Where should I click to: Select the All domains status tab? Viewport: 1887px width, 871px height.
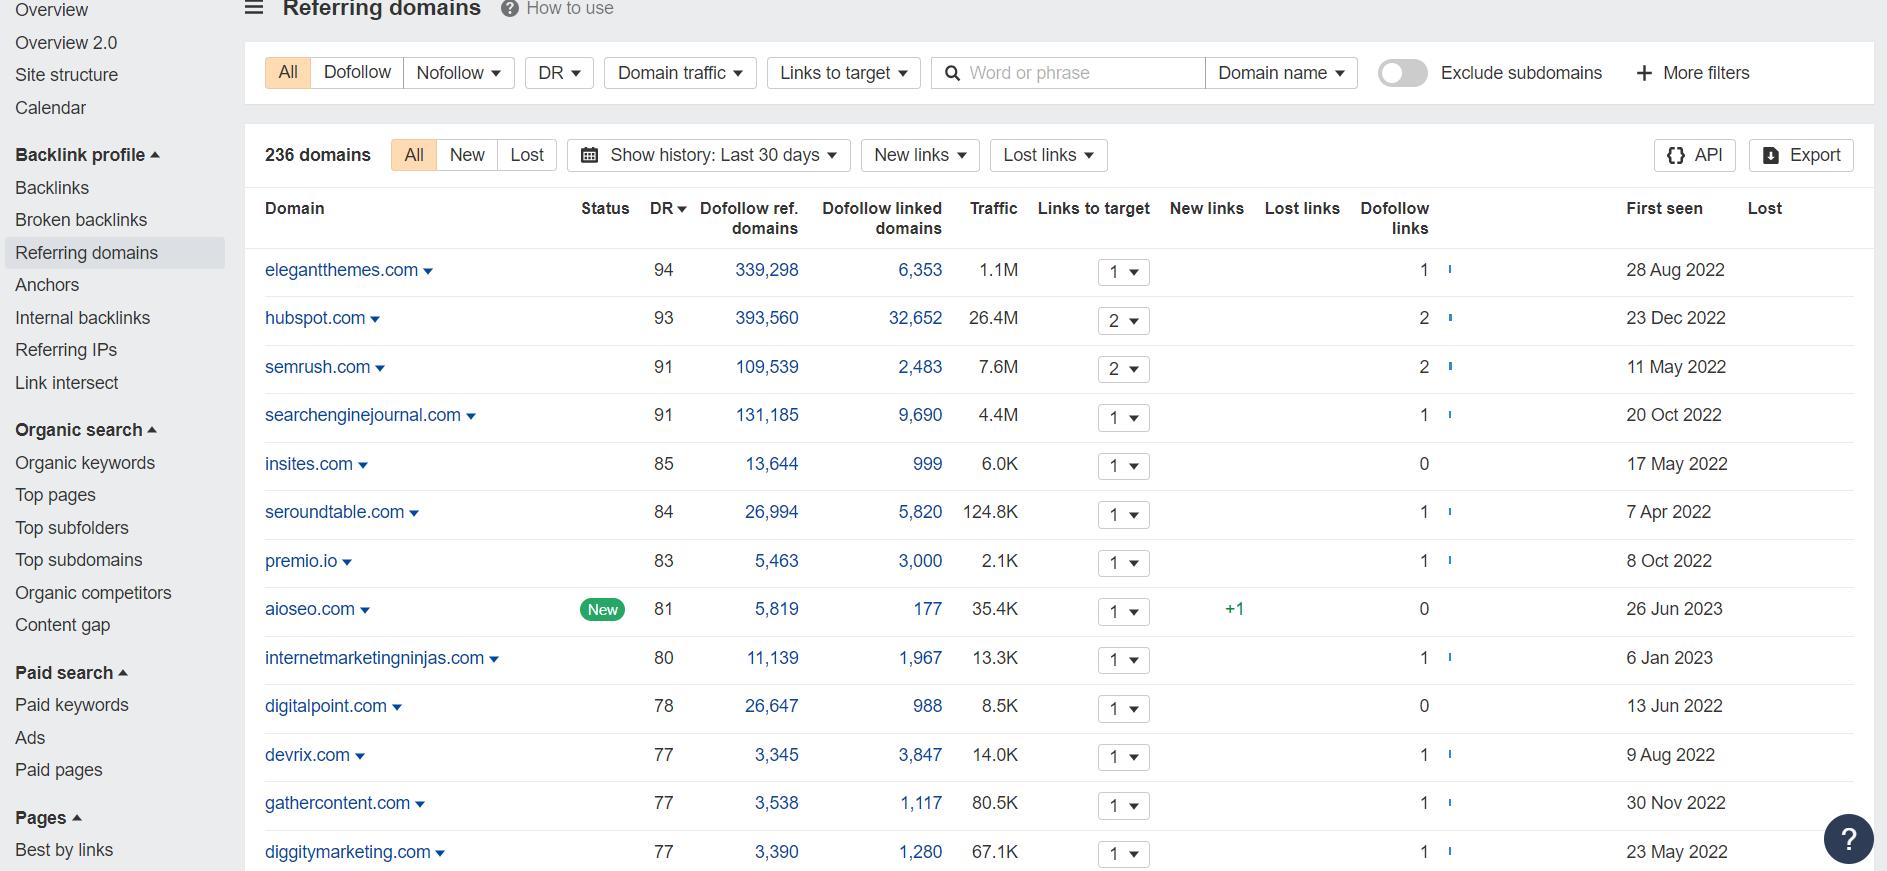coord(414,155)
